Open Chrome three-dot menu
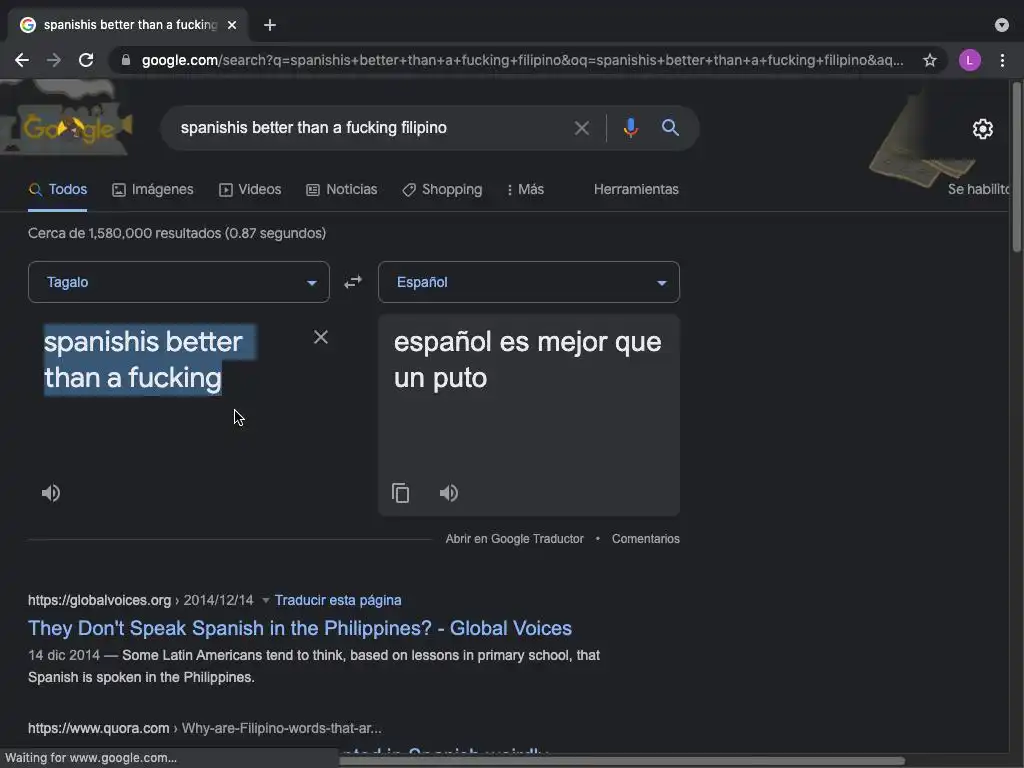Viewport: 1024px width, 768px height. [1002, 60]
